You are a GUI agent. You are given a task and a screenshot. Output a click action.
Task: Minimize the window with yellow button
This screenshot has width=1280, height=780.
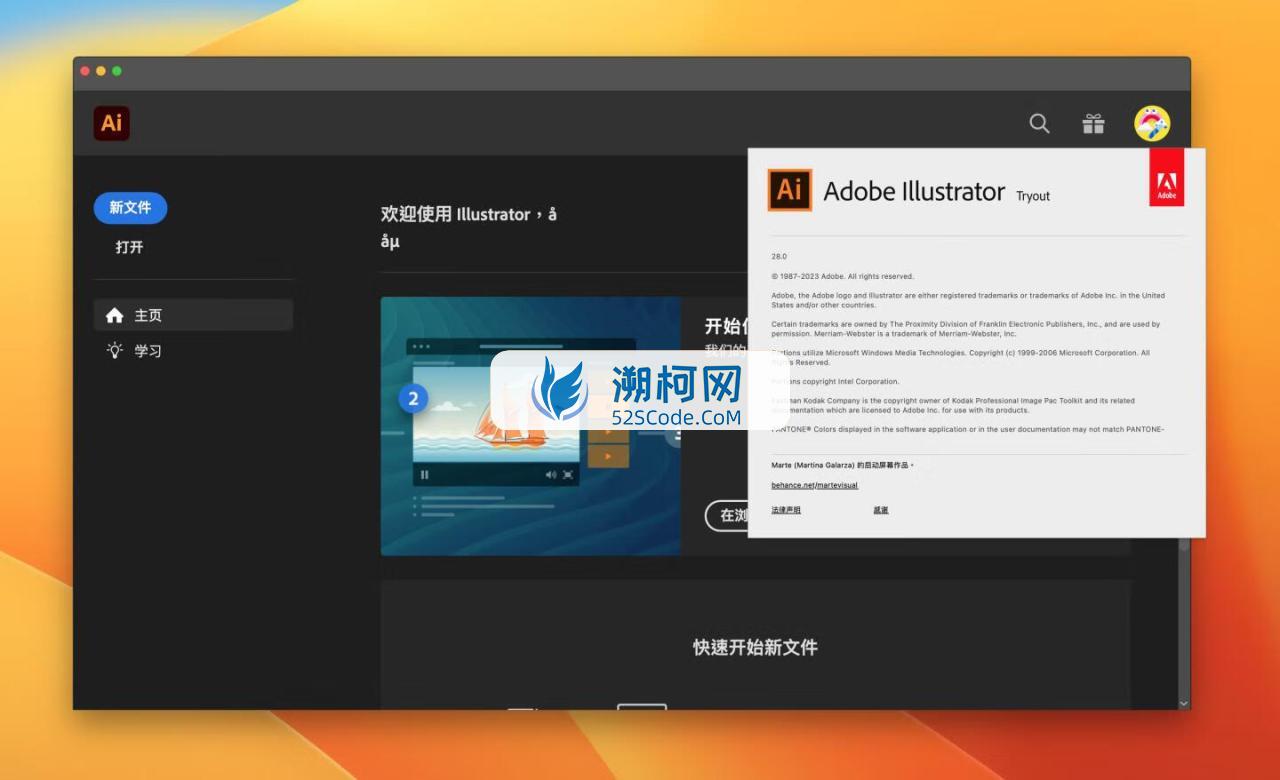(101, 71)
